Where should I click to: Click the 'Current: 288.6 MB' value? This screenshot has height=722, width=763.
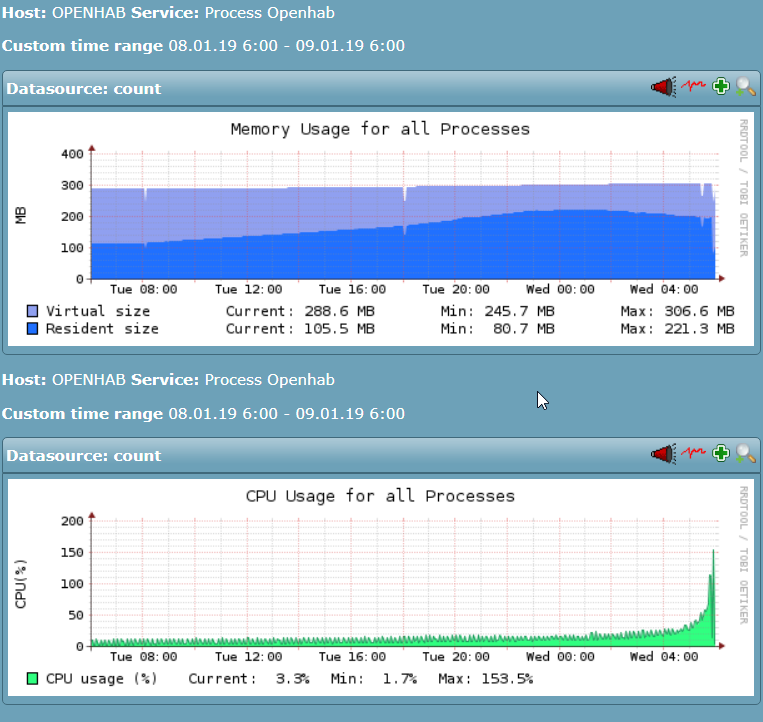pyautogui.click(x=300, y=311)
